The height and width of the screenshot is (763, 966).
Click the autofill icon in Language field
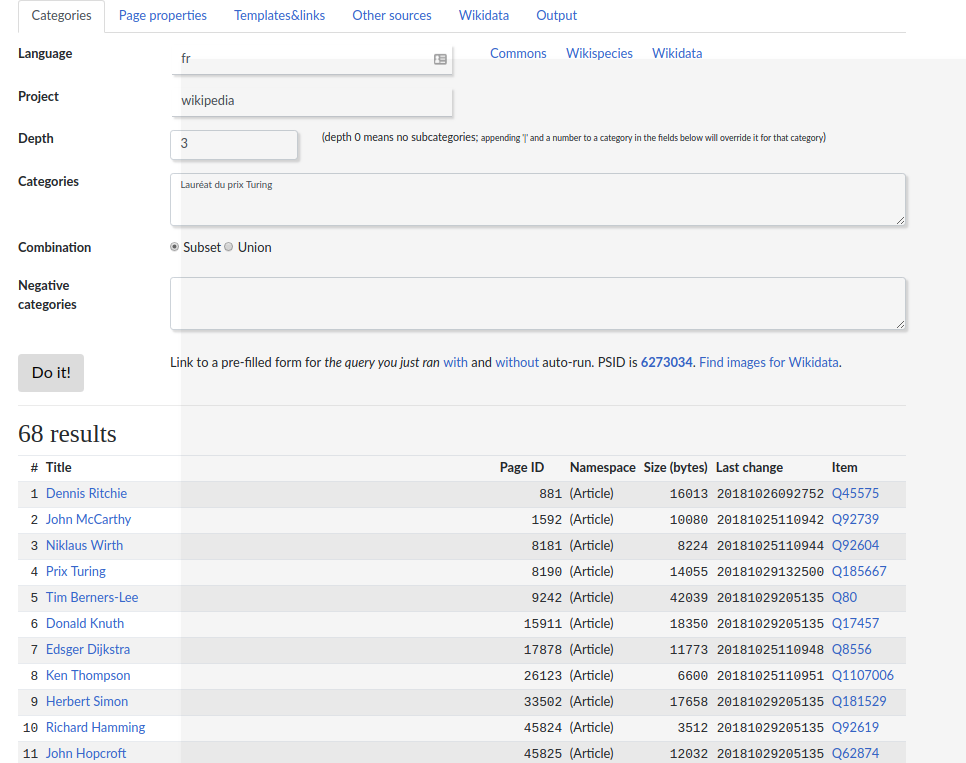(x=440, y=60)
